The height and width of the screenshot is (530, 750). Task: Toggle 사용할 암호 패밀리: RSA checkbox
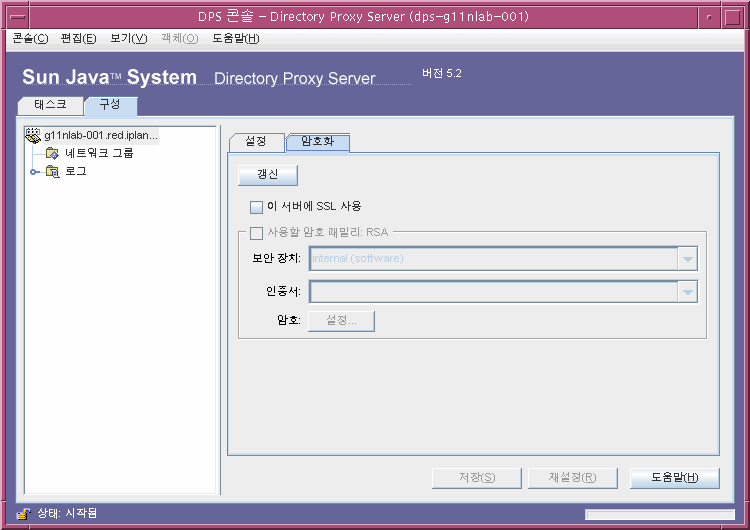256,233
